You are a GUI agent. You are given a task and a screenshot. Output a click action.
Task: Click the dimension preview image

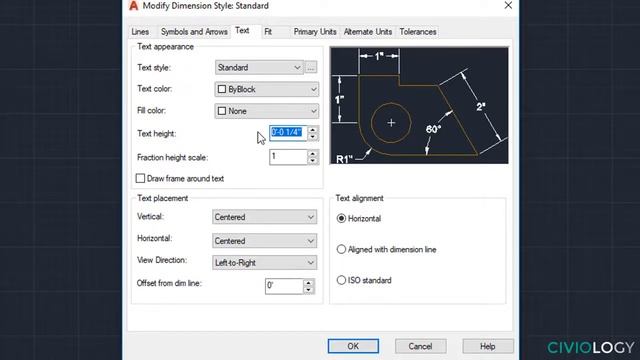(419, 105)
